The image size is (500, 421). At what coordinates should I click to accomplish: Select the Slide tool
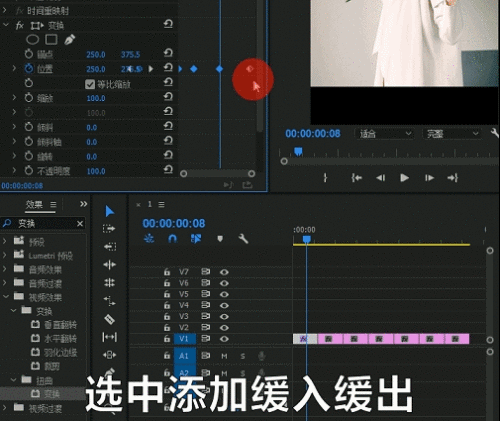pyautogui.click(x=109, y=355)
